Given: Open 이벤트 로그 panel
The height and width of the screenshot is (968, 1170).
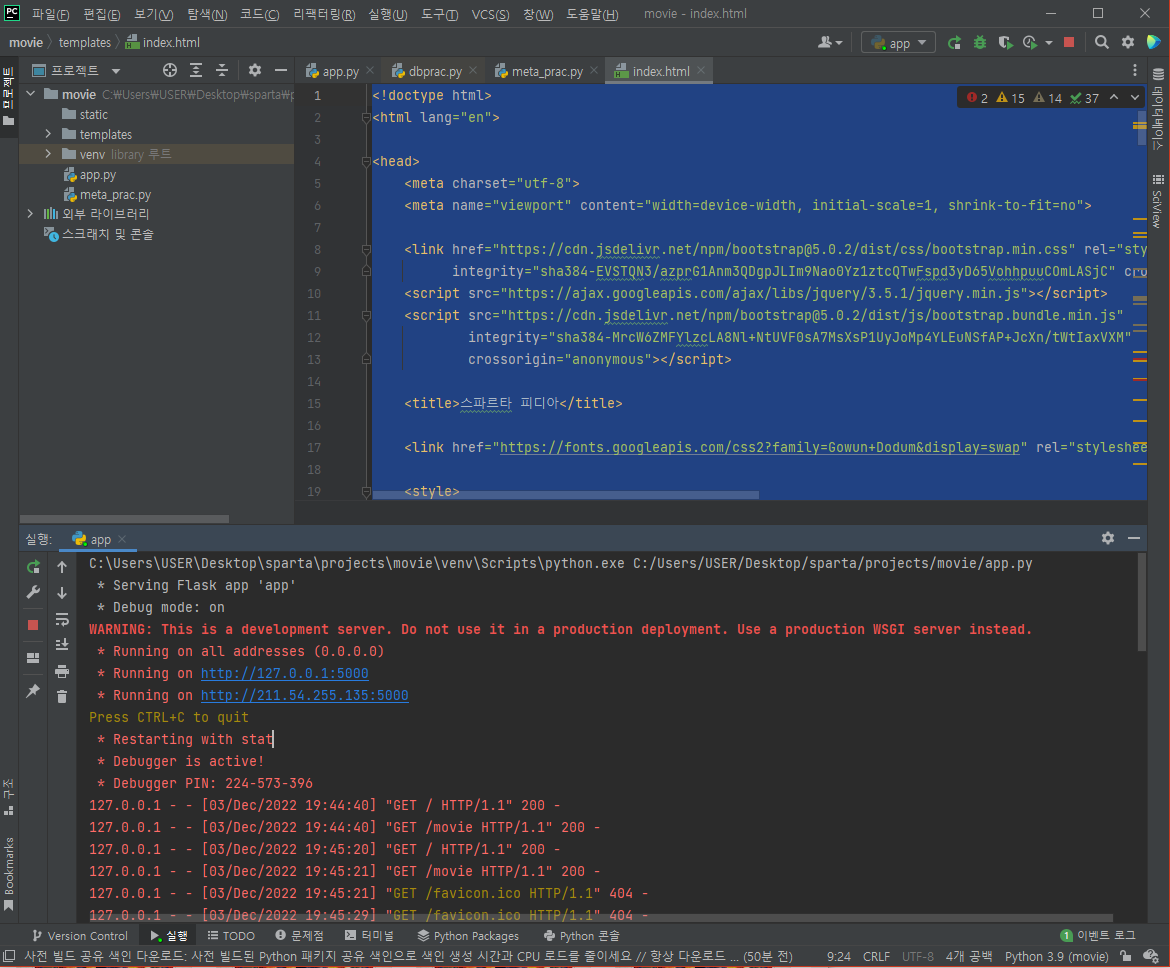Looking at the screenshot, I should (x=1098, y=936).
